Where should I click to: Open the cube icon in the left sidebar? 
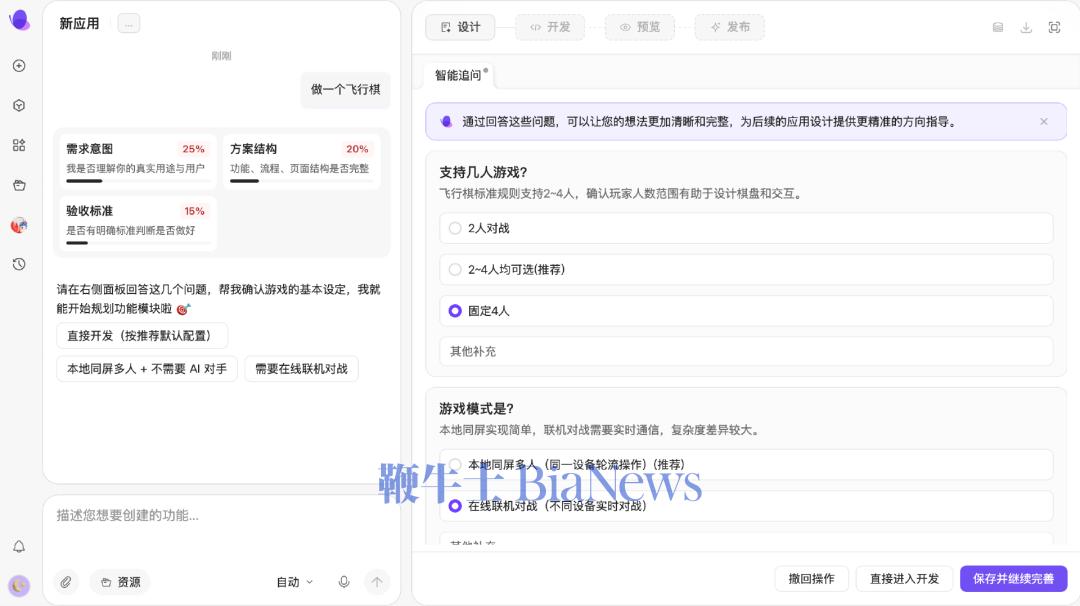pyautogui.click(x=19, y=105)
